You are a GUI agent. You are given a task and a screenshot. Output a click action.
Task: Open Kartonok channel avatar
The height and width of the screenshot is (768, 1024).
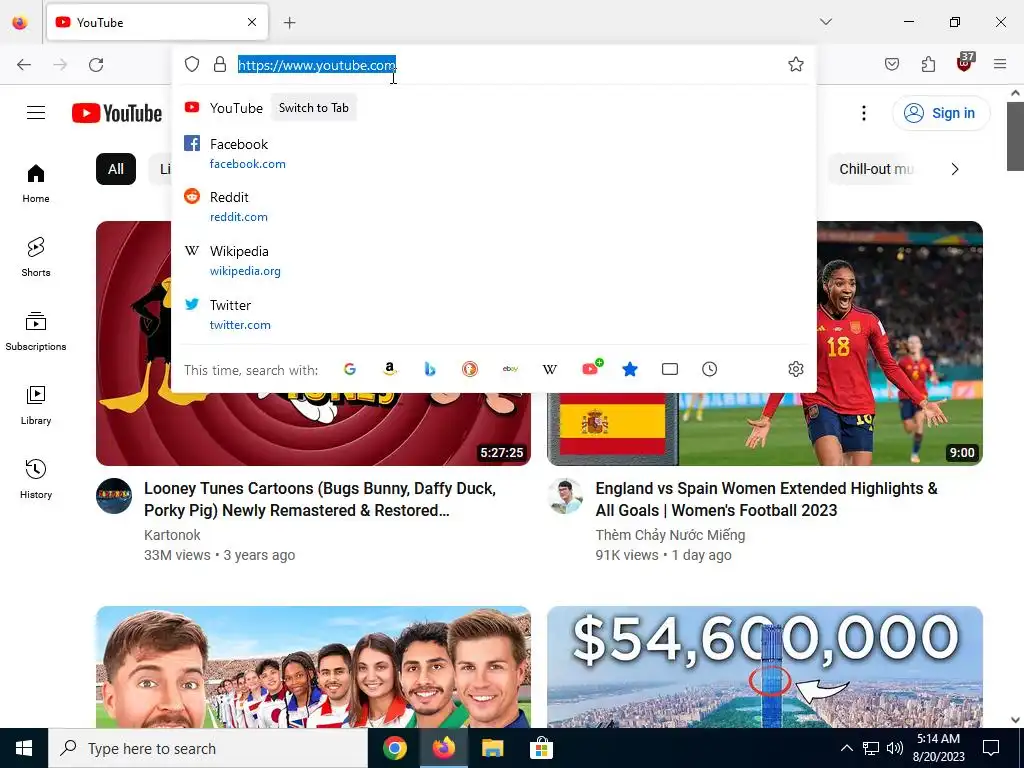coord(114,496)
